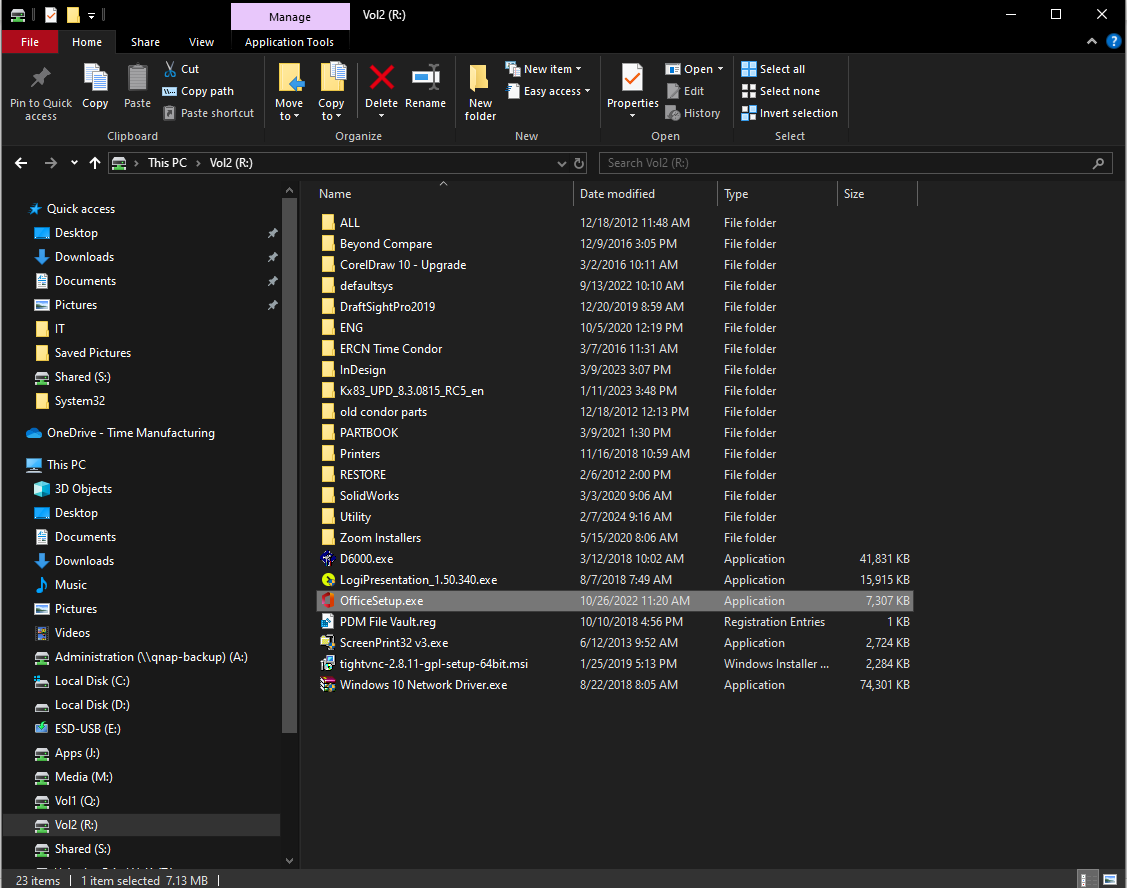This screenshot has width=1127, height=888.
Task: Collapse the ribbon with chevron
Action: click(1092, 42)
